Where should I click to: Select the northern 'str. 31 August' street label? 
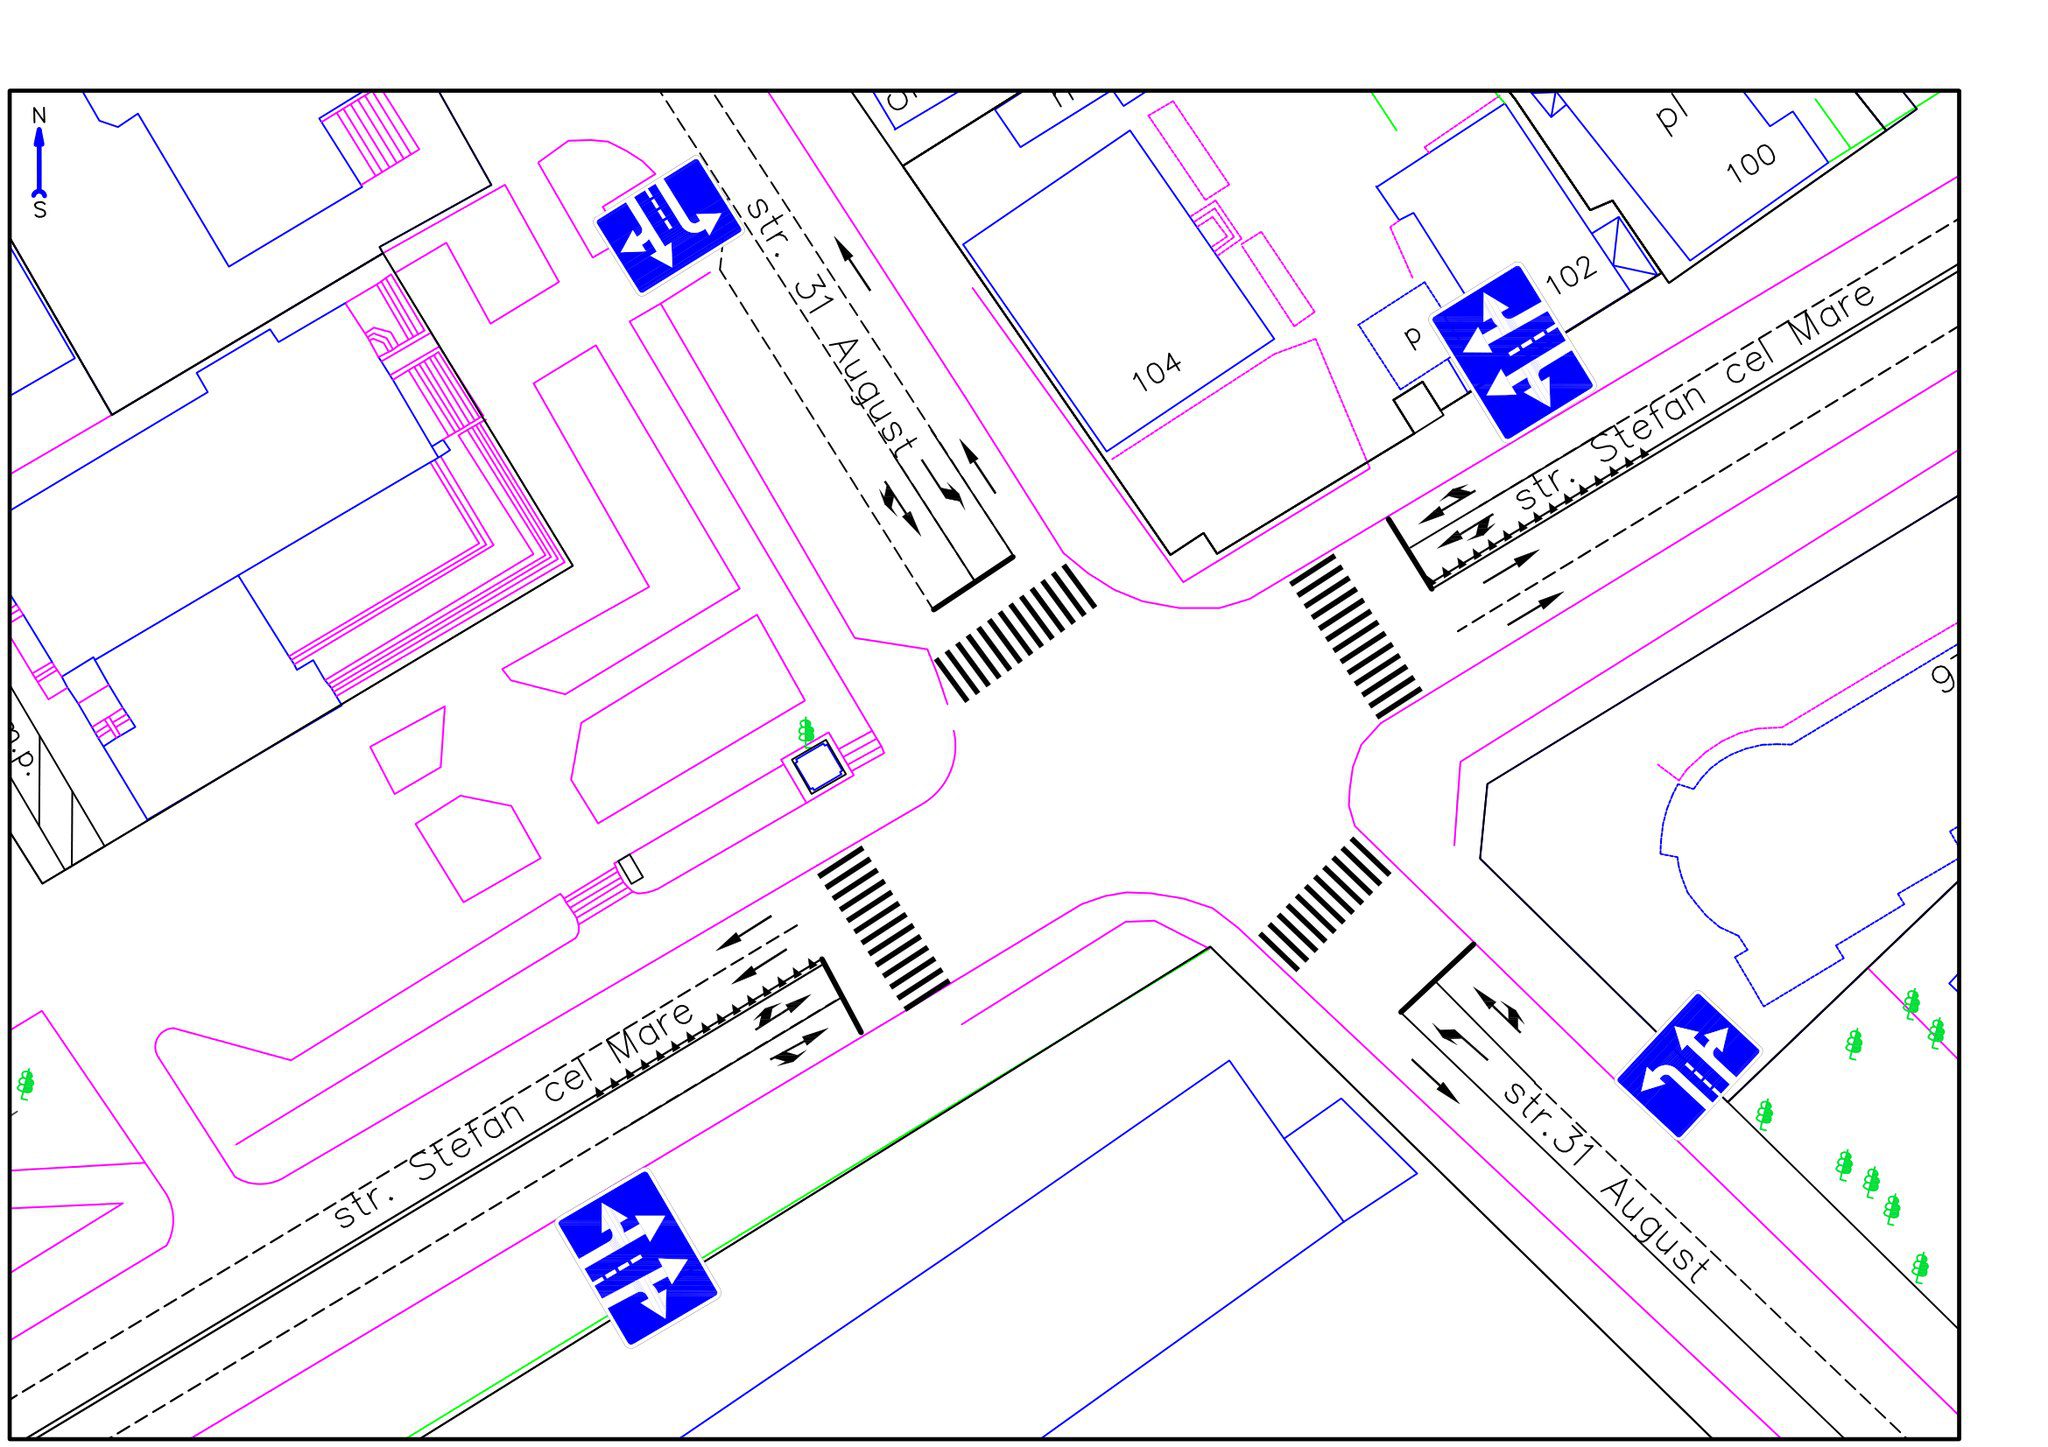click(x=830, y=327)
